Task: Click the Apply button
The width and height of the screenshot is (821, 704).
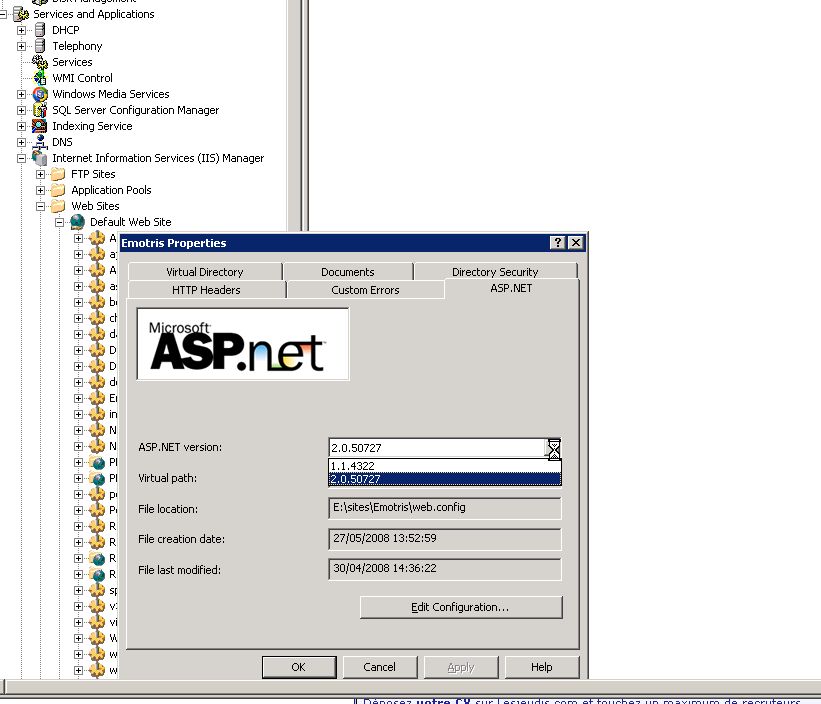Action: pyautogui.click(x=461, y=667)
